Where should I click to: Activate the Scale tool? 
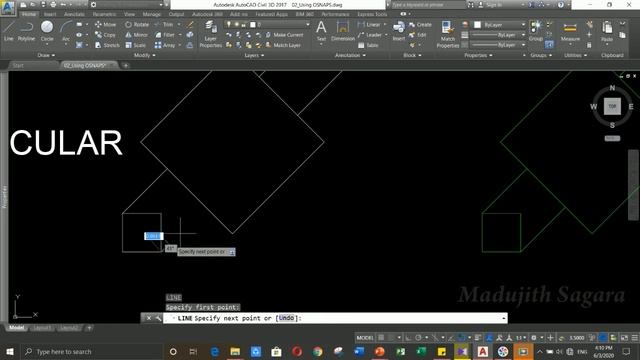136,45
